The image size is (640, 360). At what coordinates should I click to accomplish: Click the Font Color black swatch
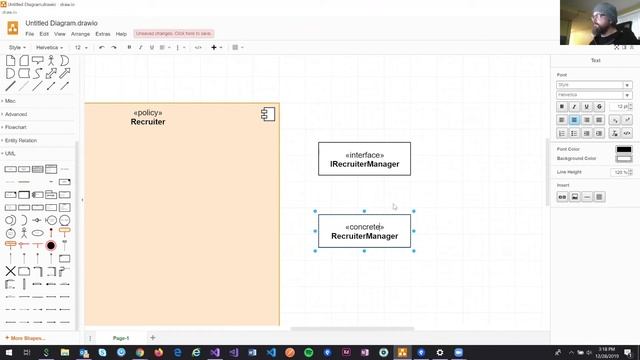click(x=624, y=149)
